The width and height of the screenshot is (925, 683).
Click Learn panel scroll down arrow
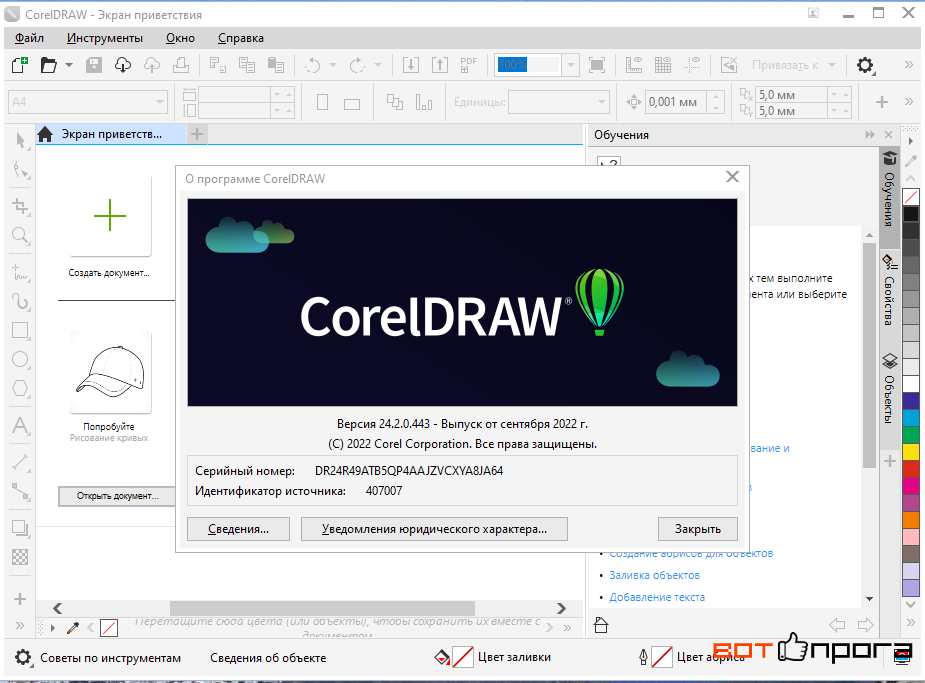[x=870, y=599]
